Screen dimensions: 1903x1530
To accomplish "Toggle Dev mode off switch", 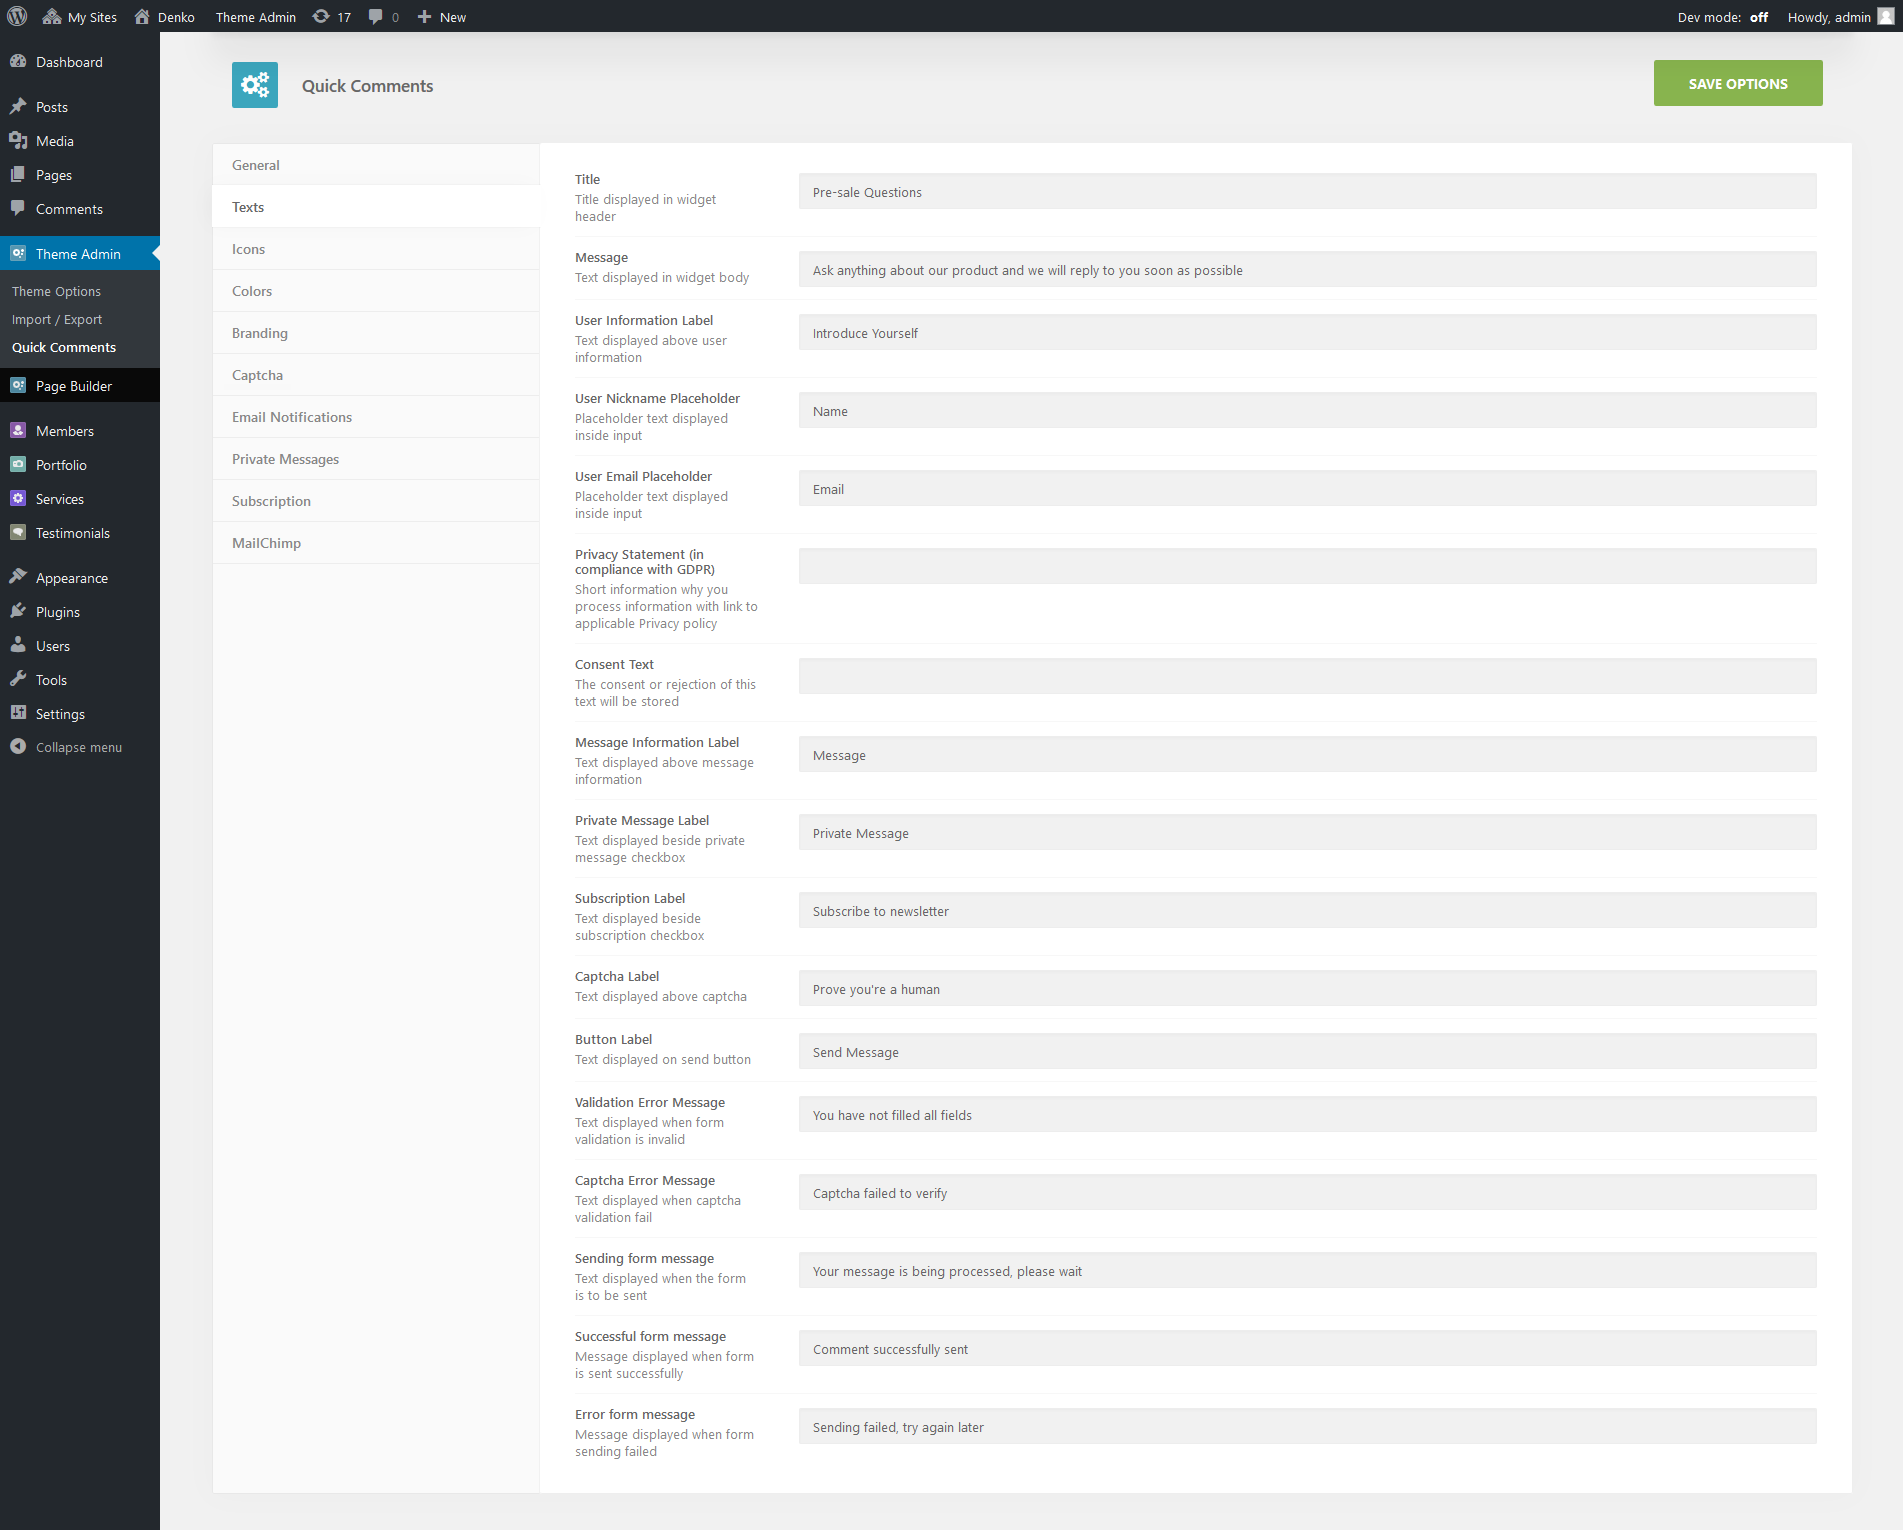I will tap(1758, 17).
